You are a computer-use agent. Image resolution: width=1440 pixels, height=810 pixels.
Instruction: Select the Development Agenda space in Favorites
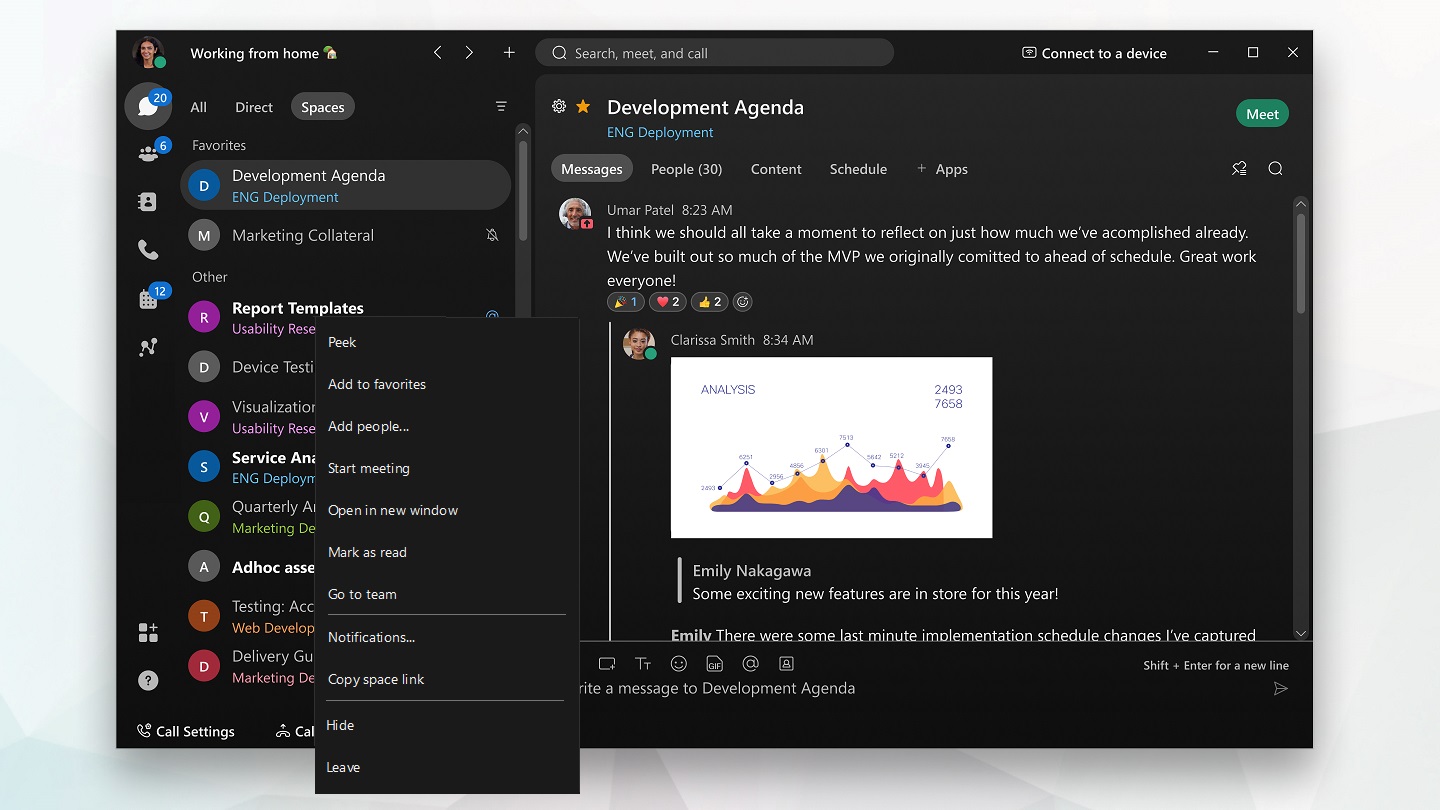(345, 185)
